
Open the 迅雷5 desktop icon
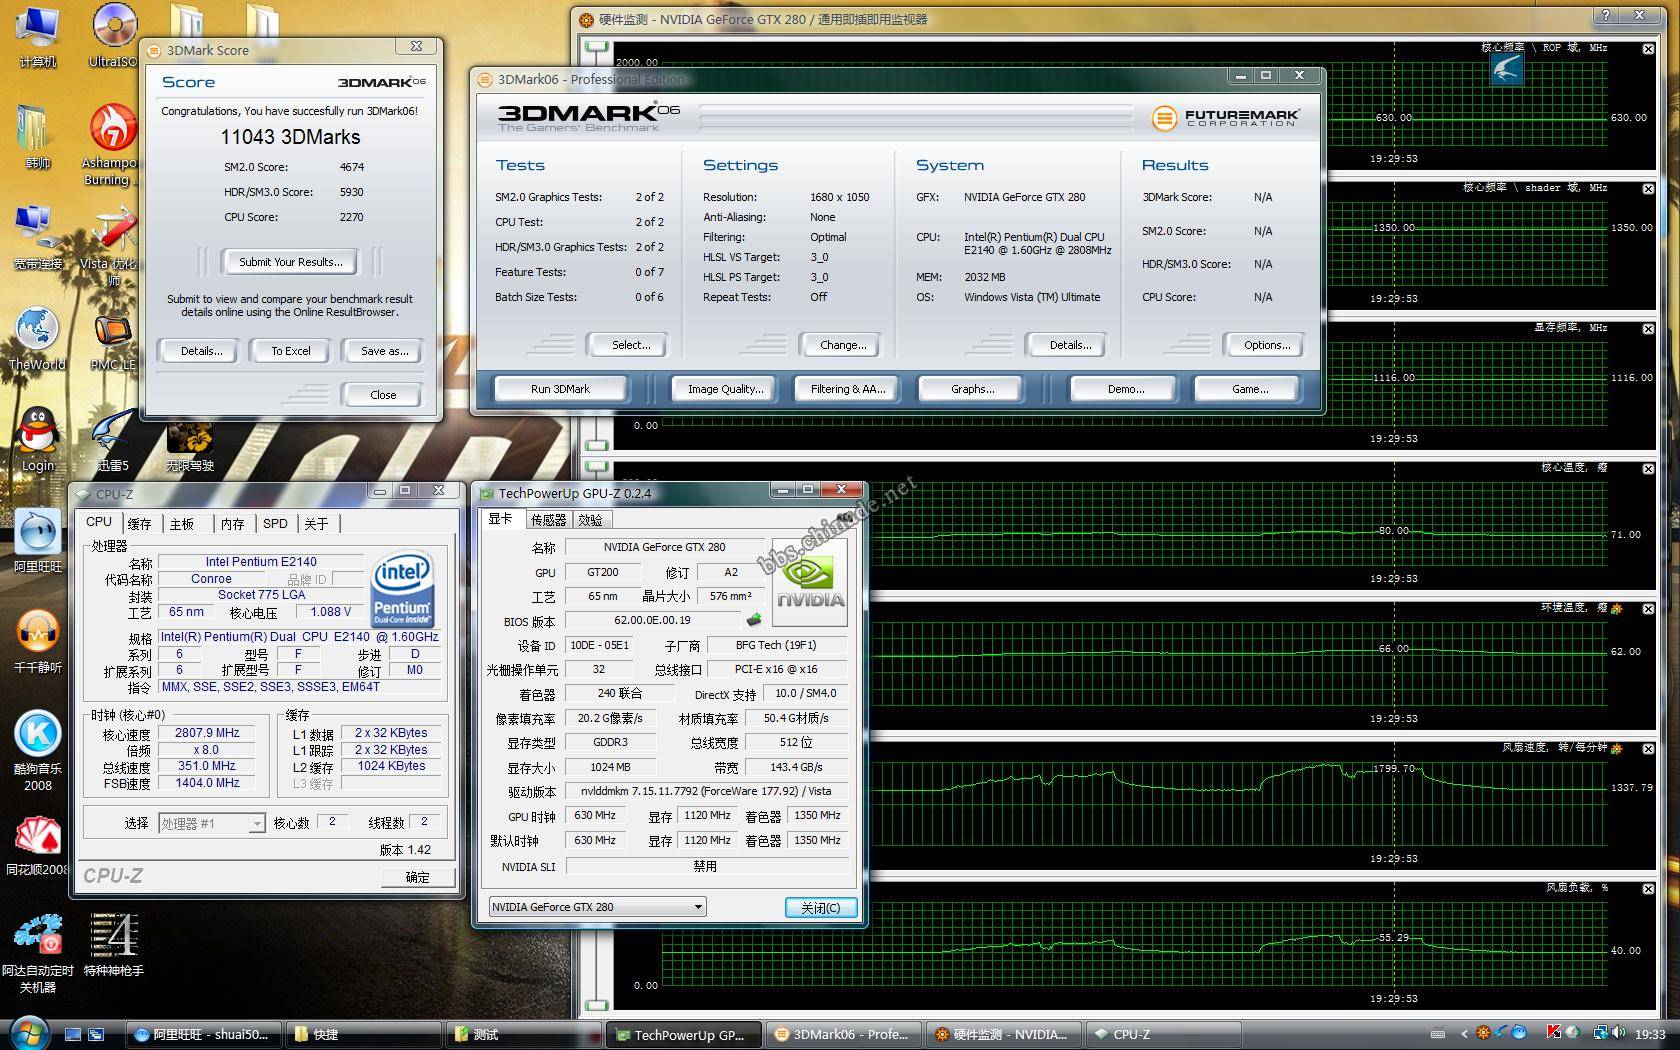click(x=113, y=440)
